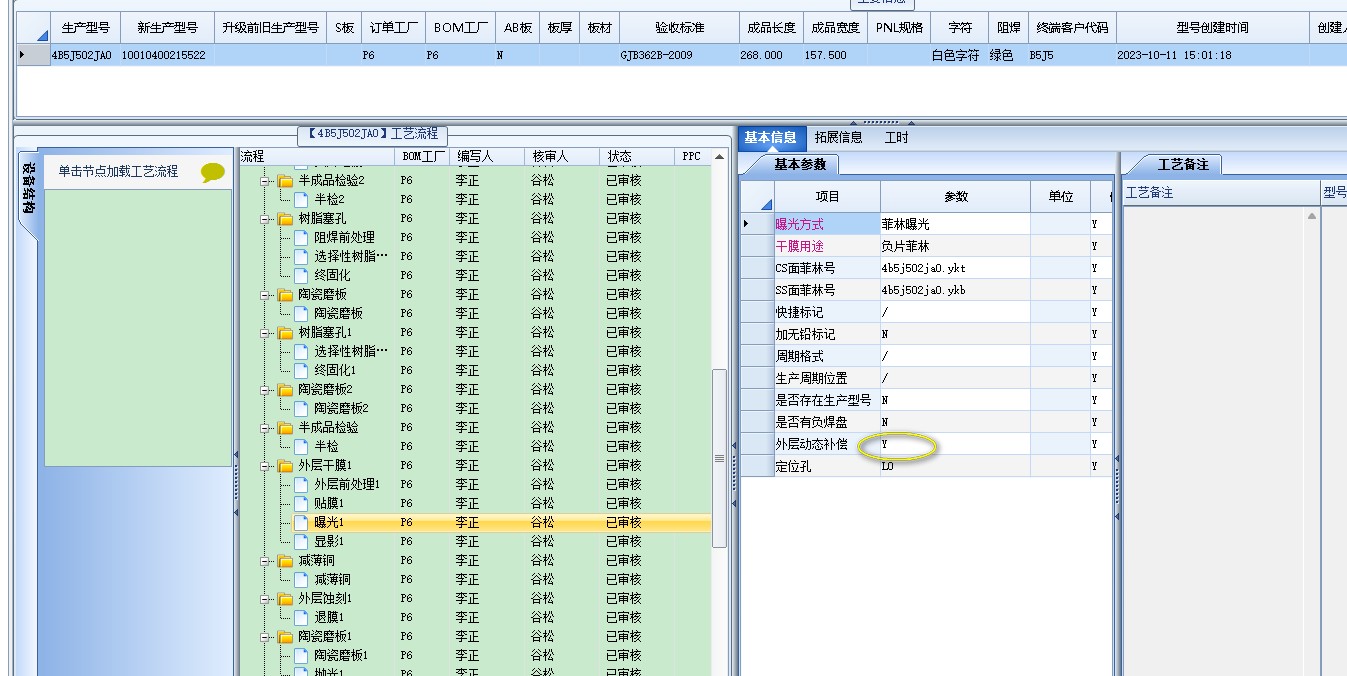Select the 半检 step row

point(326,446)
